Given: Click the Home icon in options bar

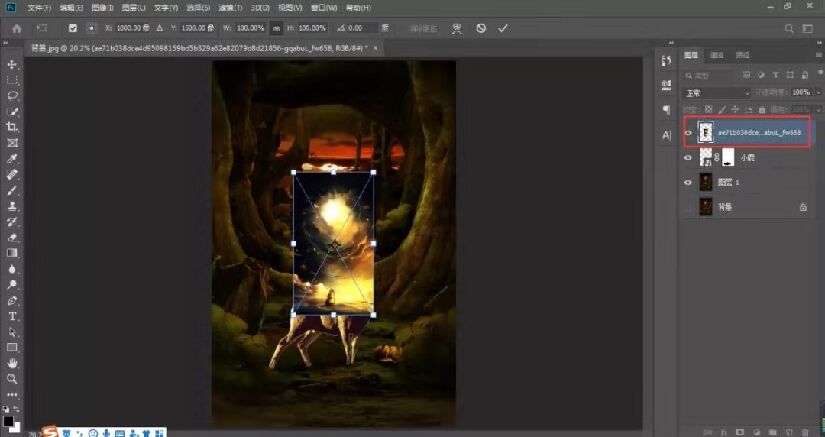Looking at the screenshot, I should (17, 28).
